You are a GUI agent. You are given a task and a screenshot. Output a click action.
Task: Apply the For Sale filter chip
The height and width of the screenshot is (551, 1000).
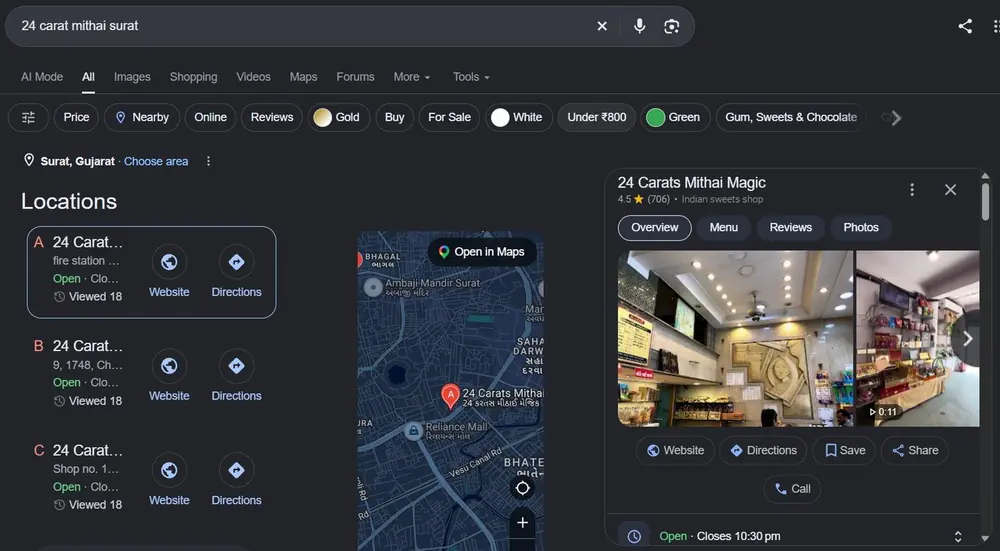449,117
